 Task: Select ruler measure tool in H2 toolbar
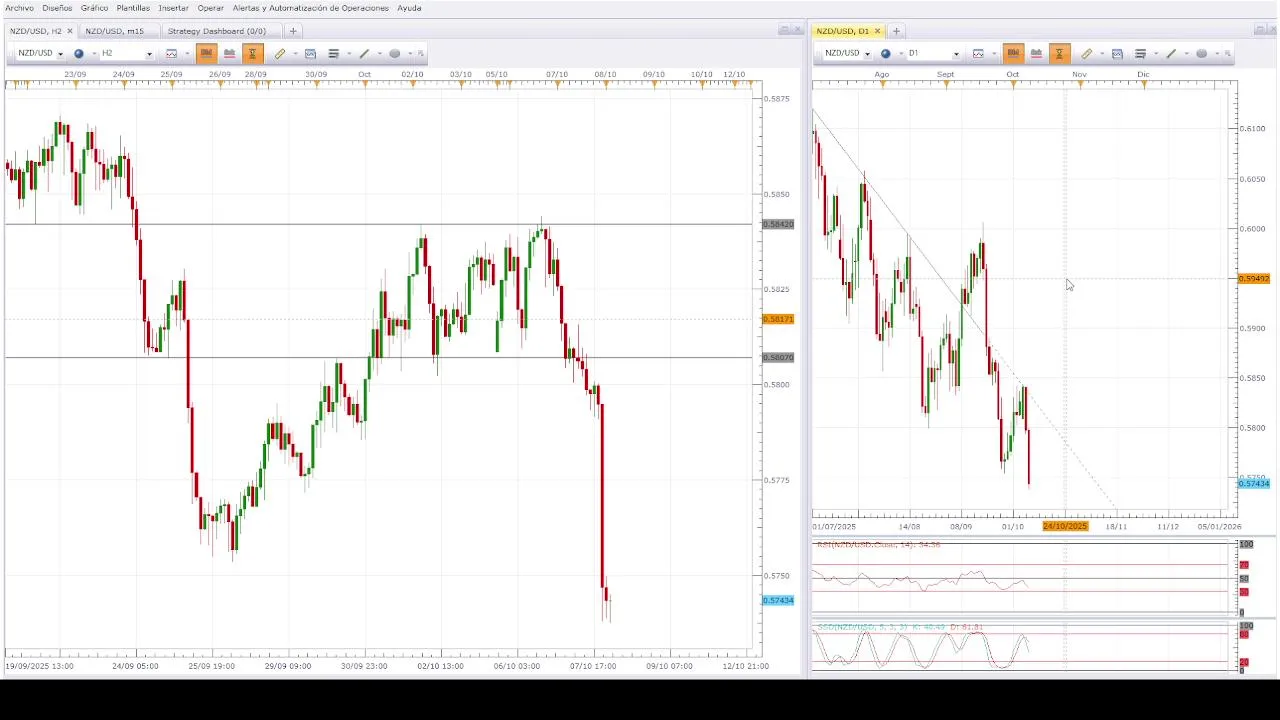tap(280, 54)
